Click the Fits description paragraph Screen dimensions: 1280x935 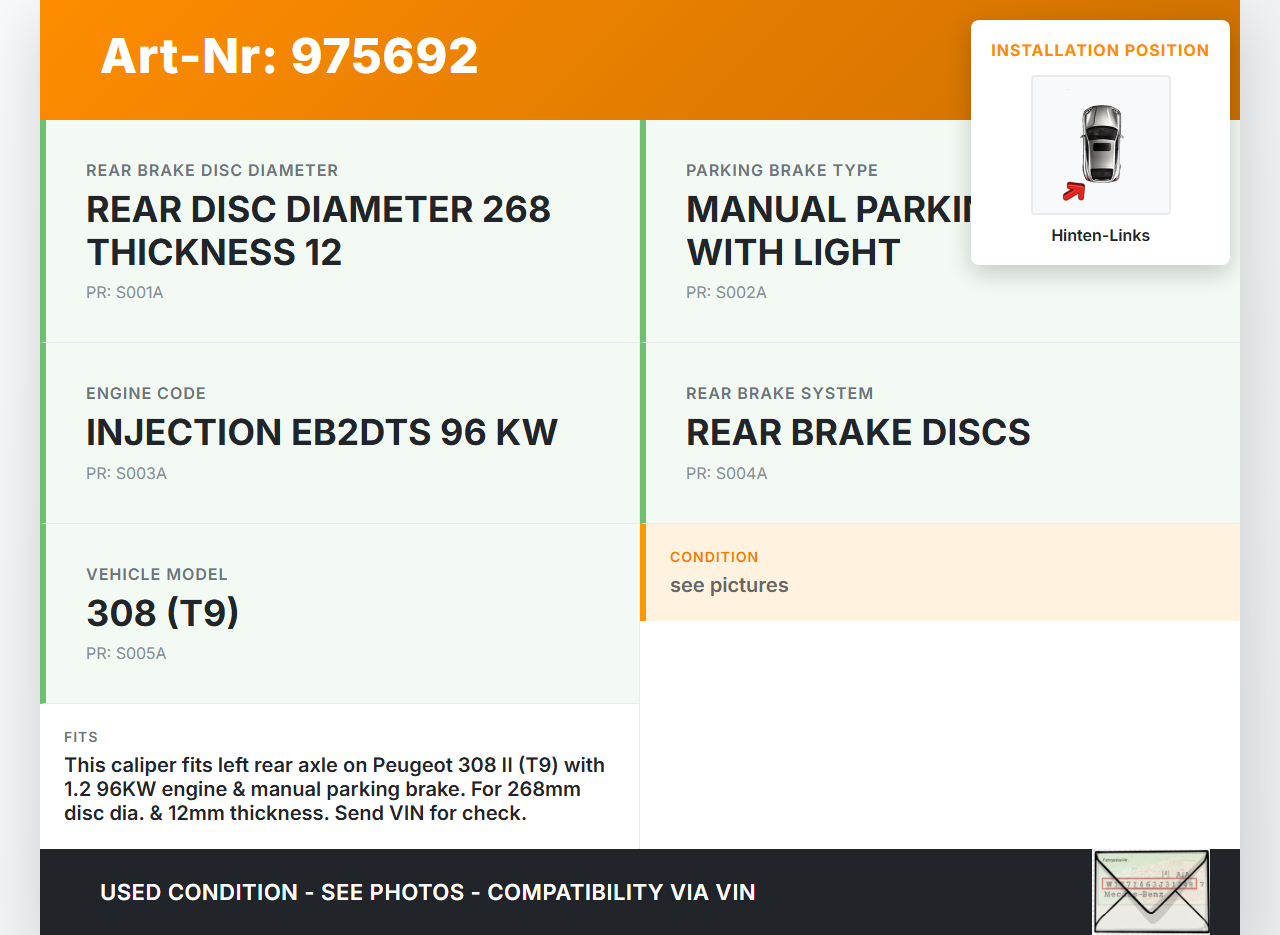coord(335,789)
